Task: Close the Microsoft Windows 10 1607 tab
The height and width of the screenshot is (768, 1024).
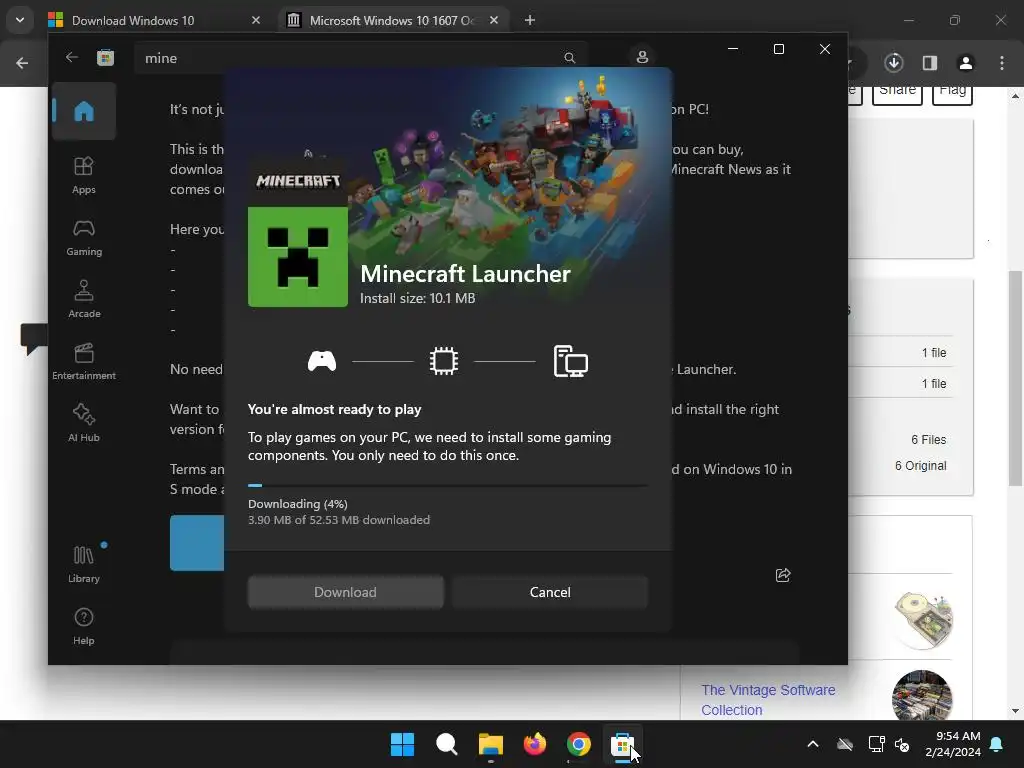Action: pos(494,20)
